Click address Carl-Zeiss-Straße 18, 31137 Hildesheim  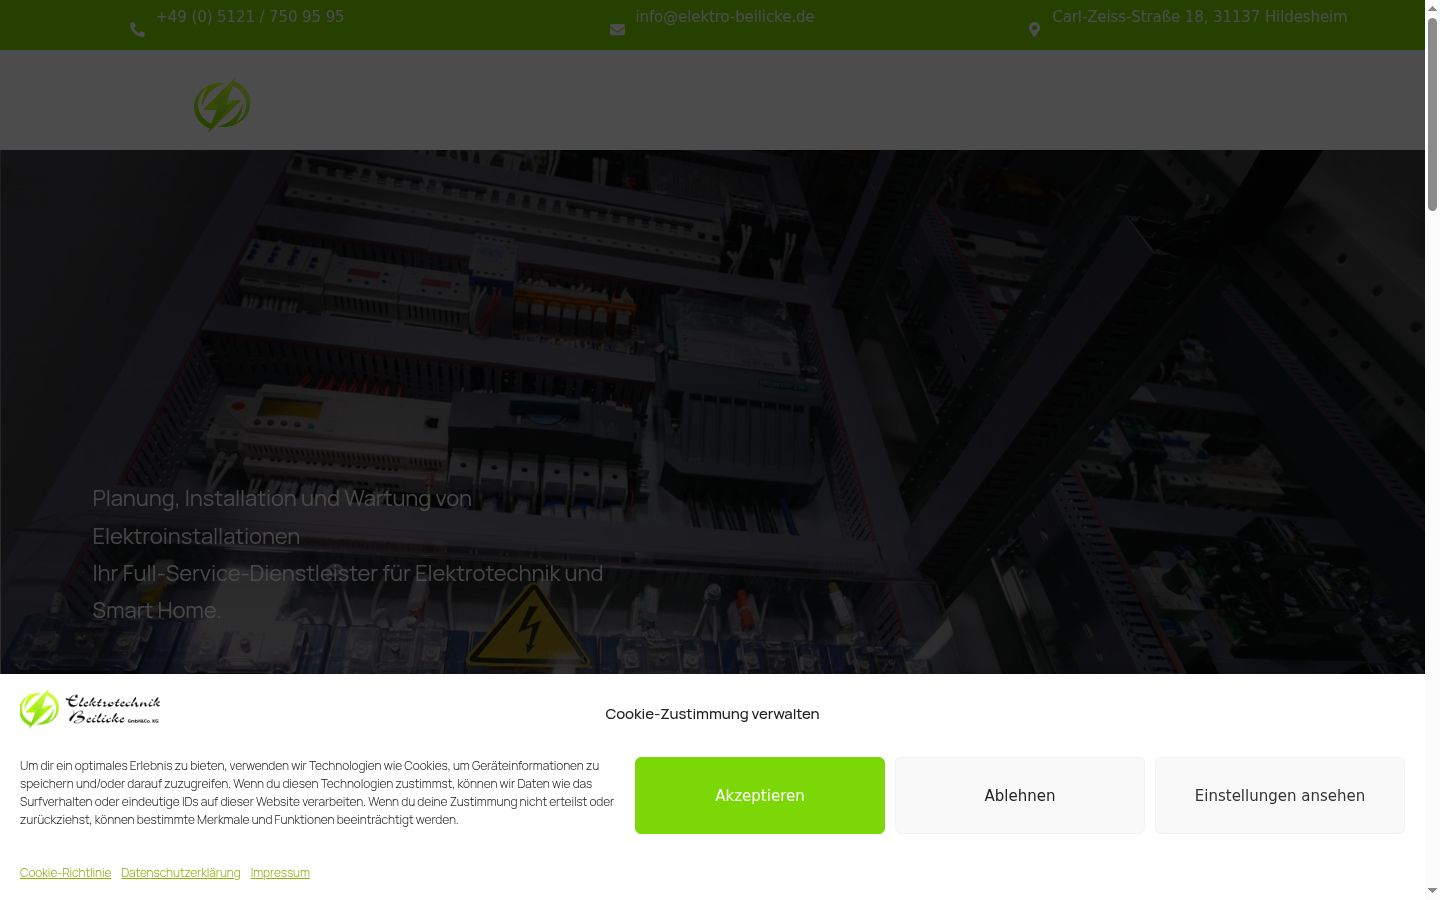pos(1199,17)
